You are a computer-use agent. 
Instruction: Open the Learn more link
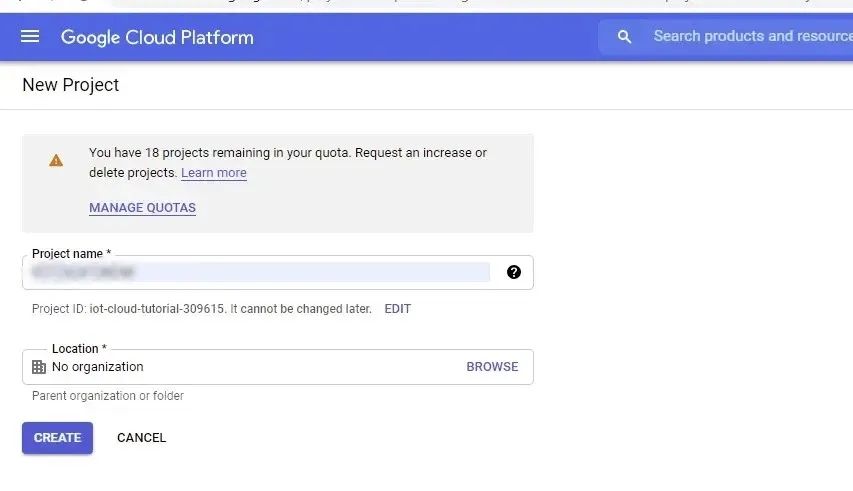214,172
